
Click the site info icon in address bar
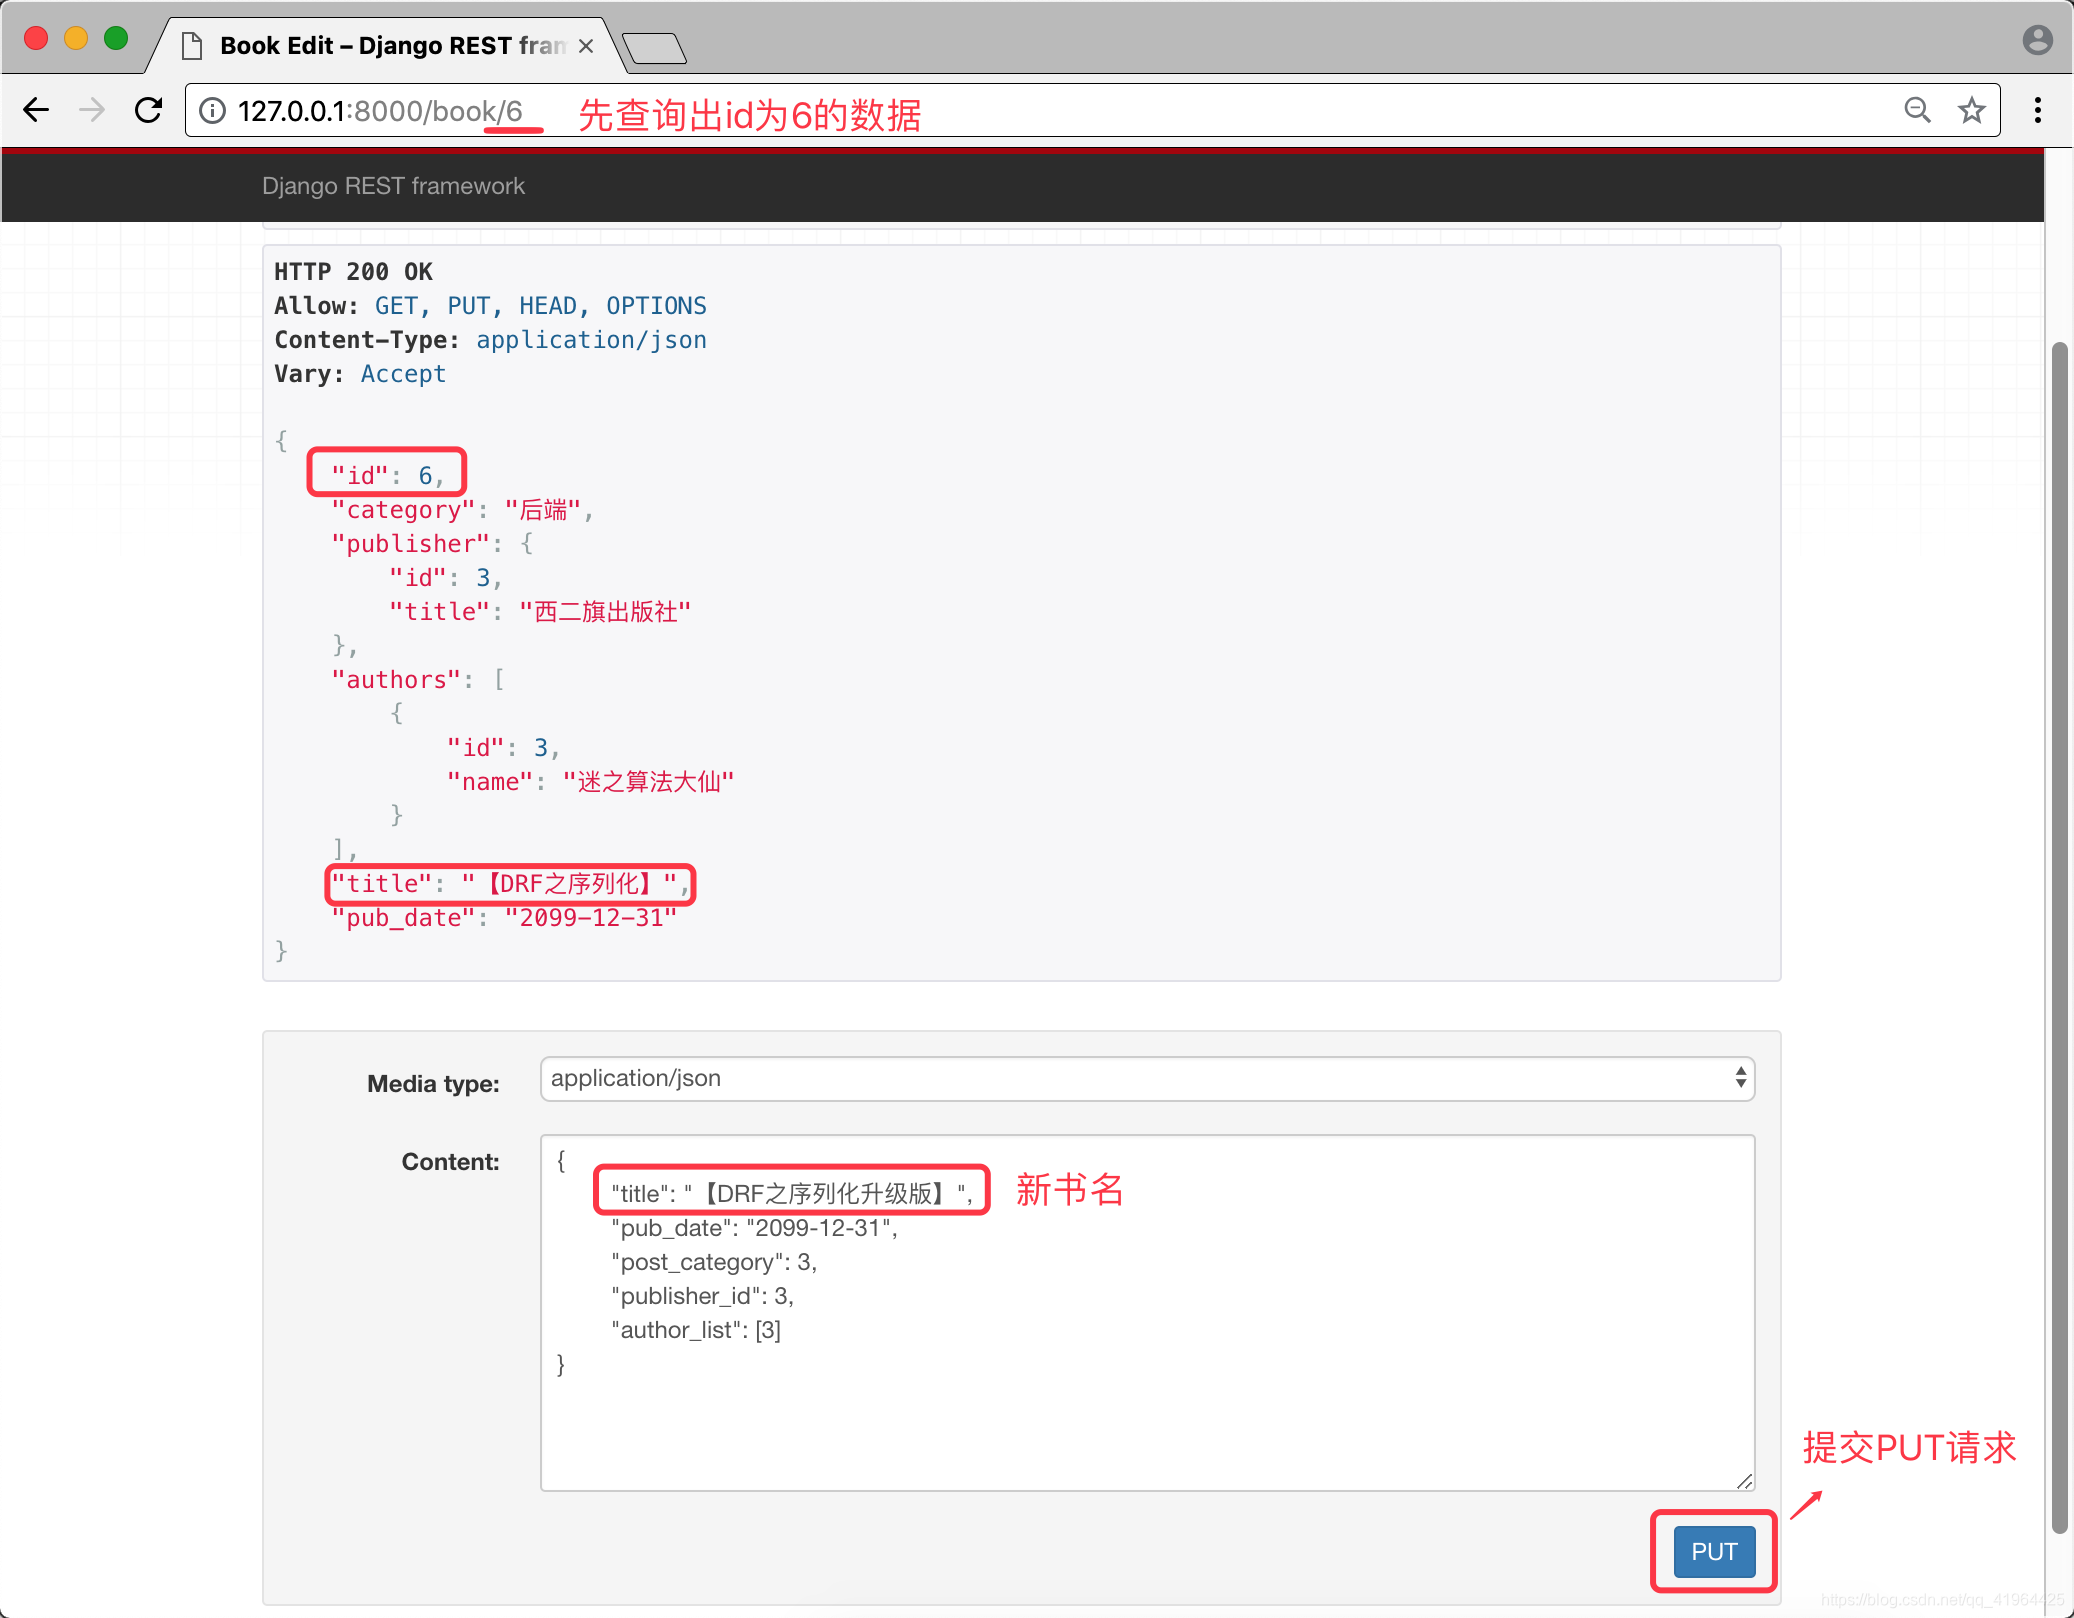[x=213, y=110]
